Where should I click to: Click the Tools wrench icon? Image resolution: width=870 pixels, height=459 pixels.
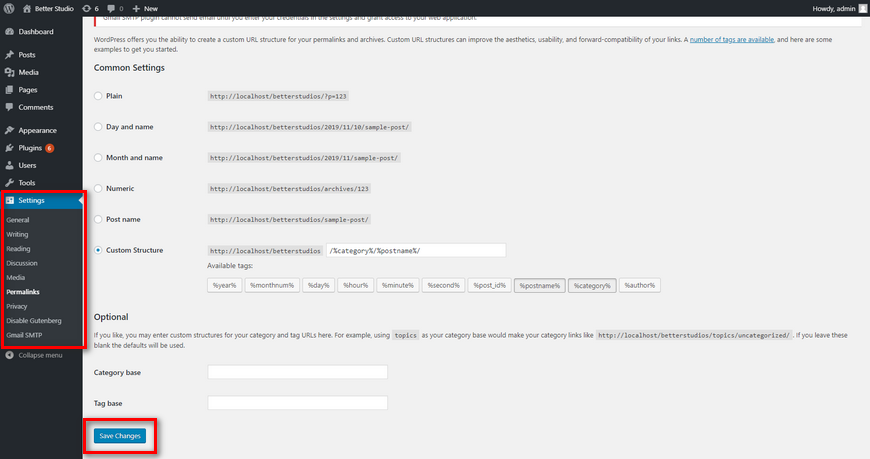tap(9, 183)
